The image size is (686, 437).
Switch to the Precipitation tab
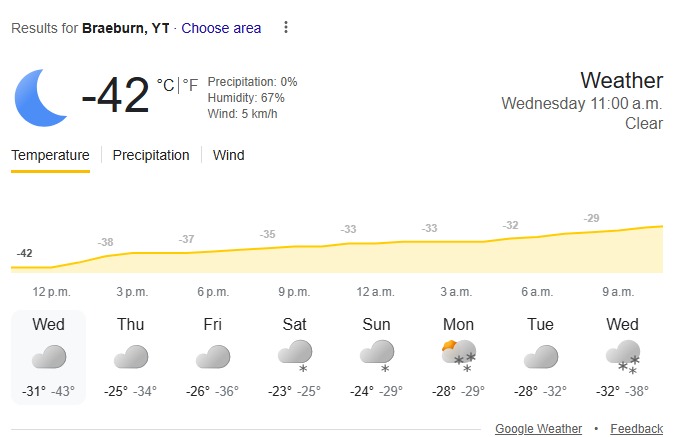pyautogui.click(x=151, y=155)
